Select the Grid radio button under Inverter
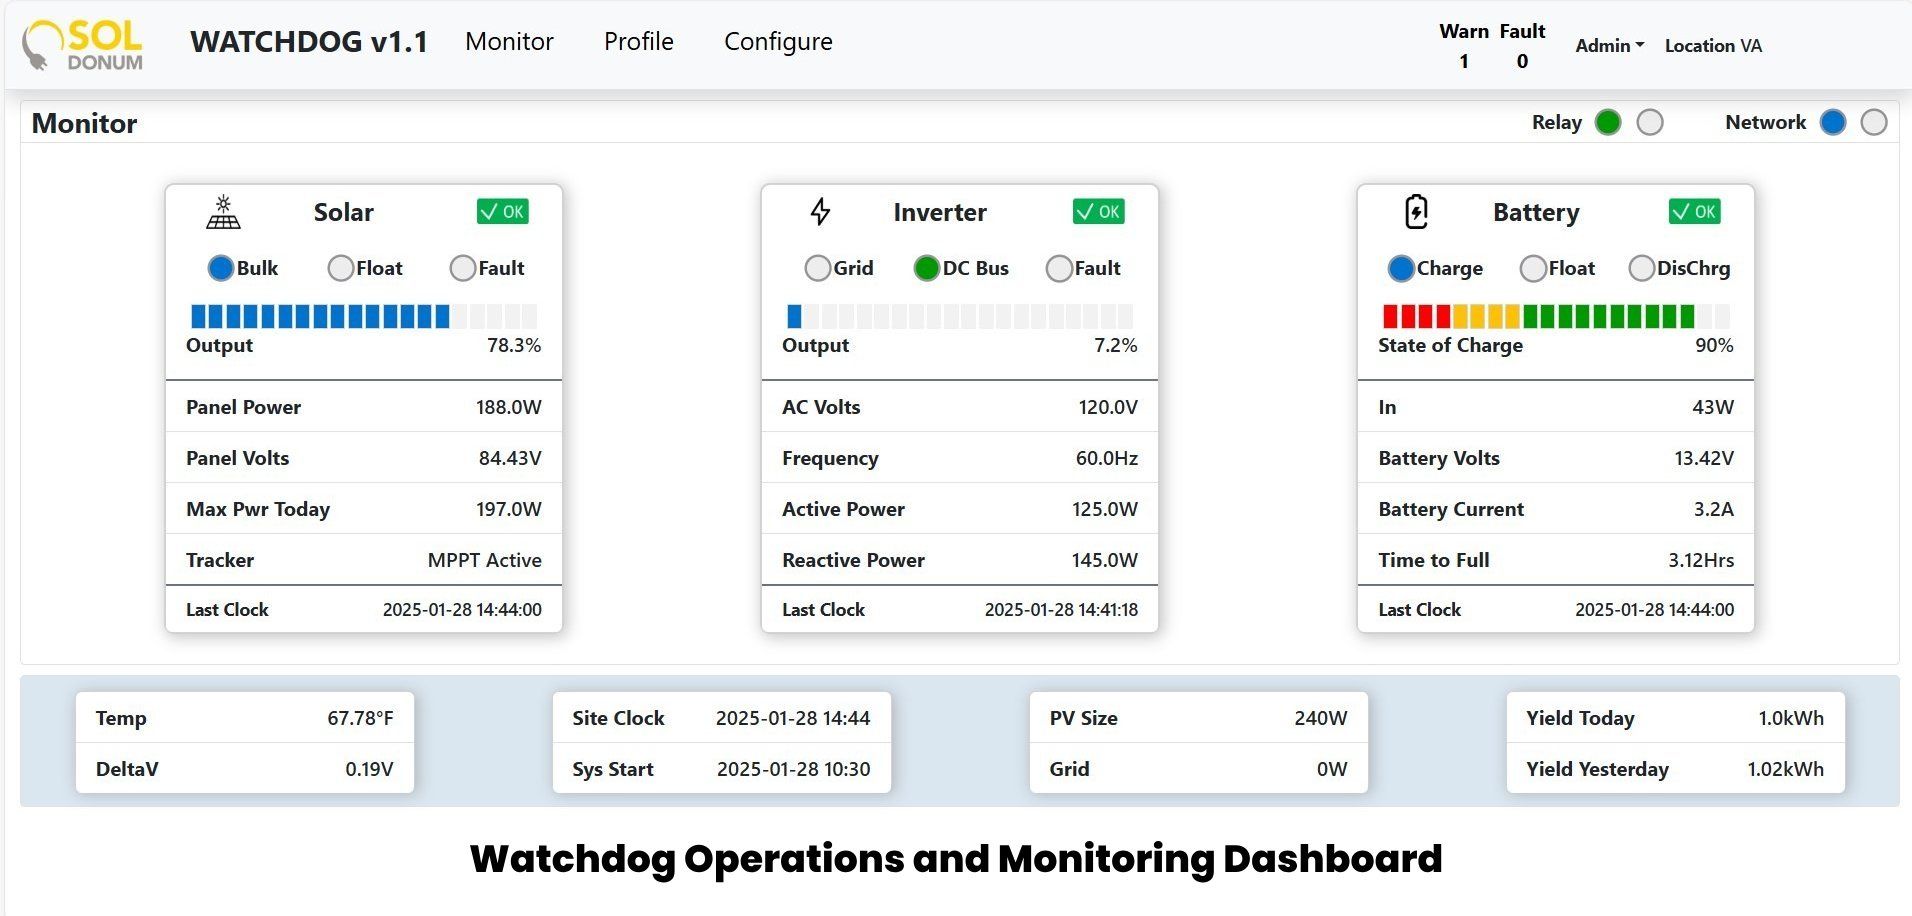 [x=816, y=268]
